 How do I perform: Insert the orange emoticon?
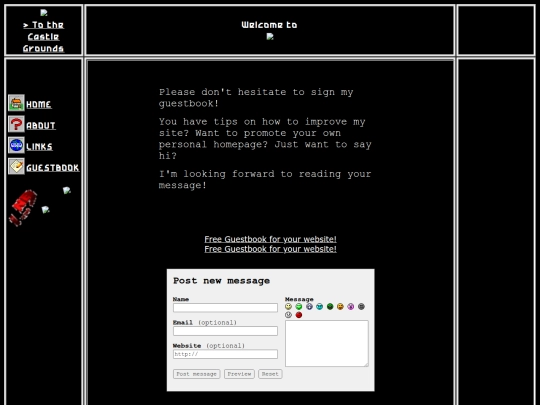coord(340,307)
